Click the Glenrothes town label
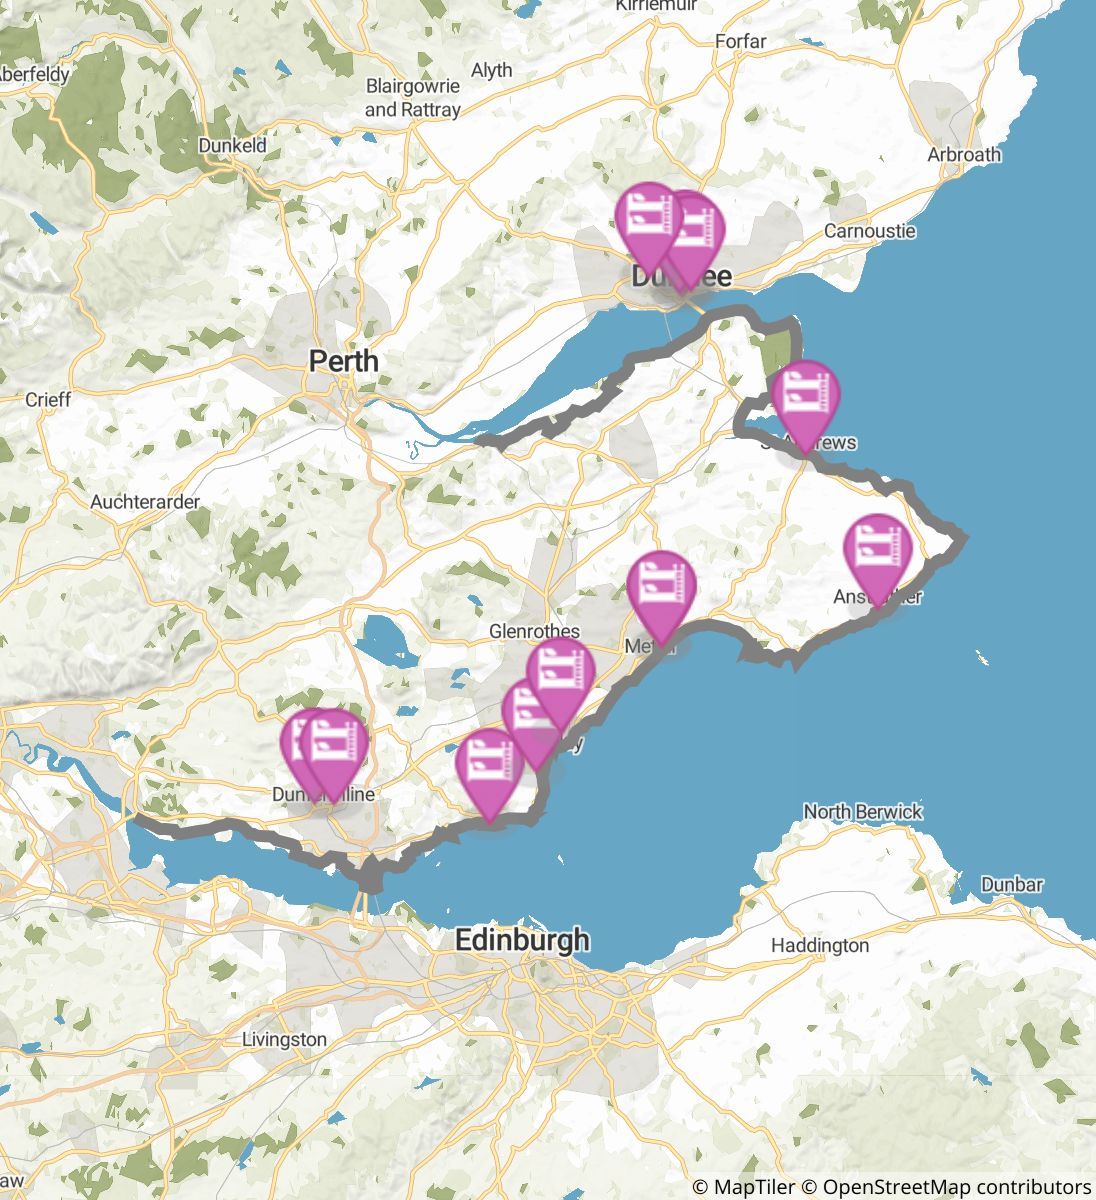This screenshot has height=1200, width=1096. pos(535,631)
